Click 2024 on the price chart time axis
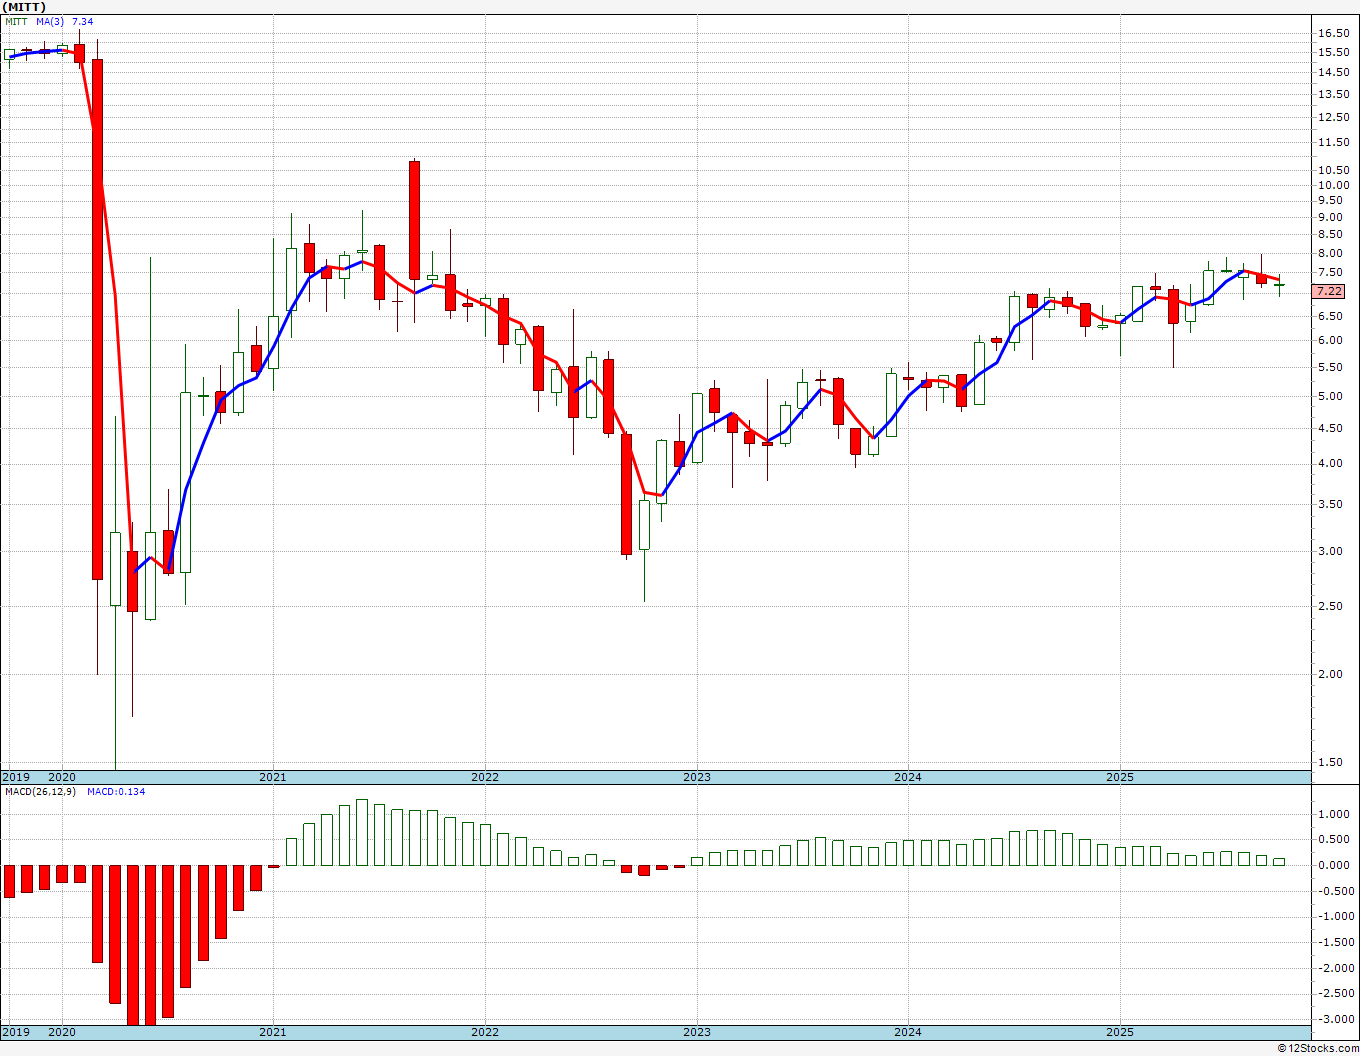This screenshot has height=1056, width=1360. 908,777
